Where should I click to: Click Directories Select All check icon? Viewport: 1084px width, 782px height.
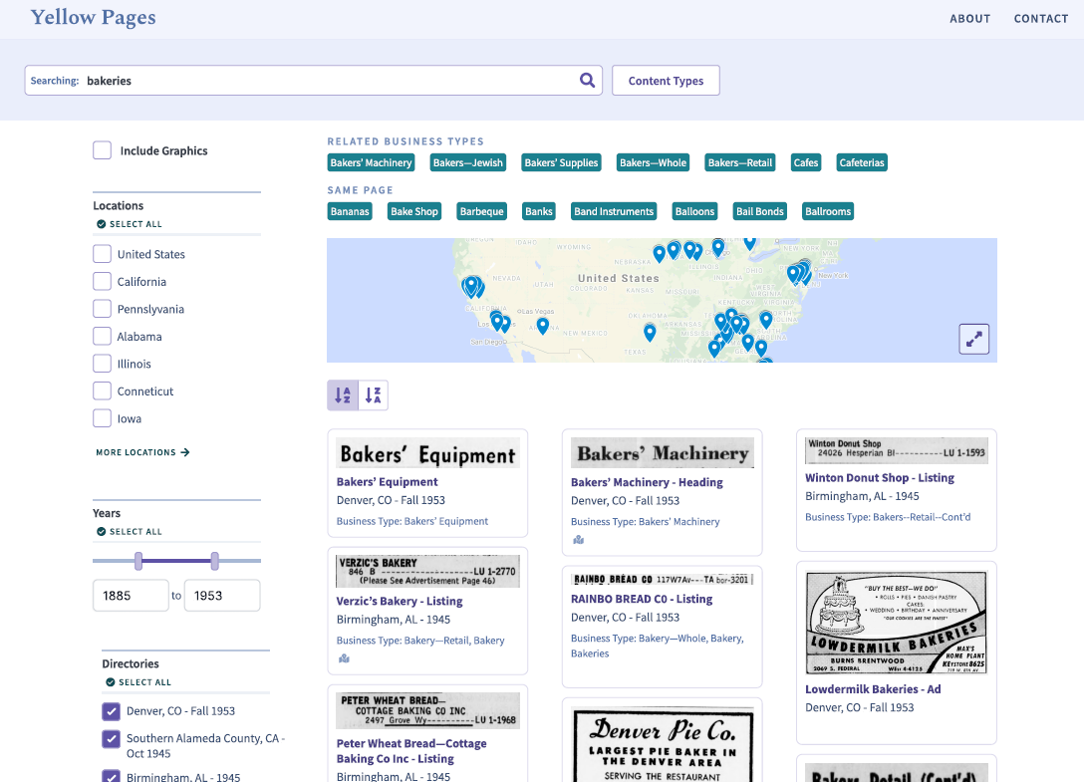pyautogui.click(x=110, y=682)
